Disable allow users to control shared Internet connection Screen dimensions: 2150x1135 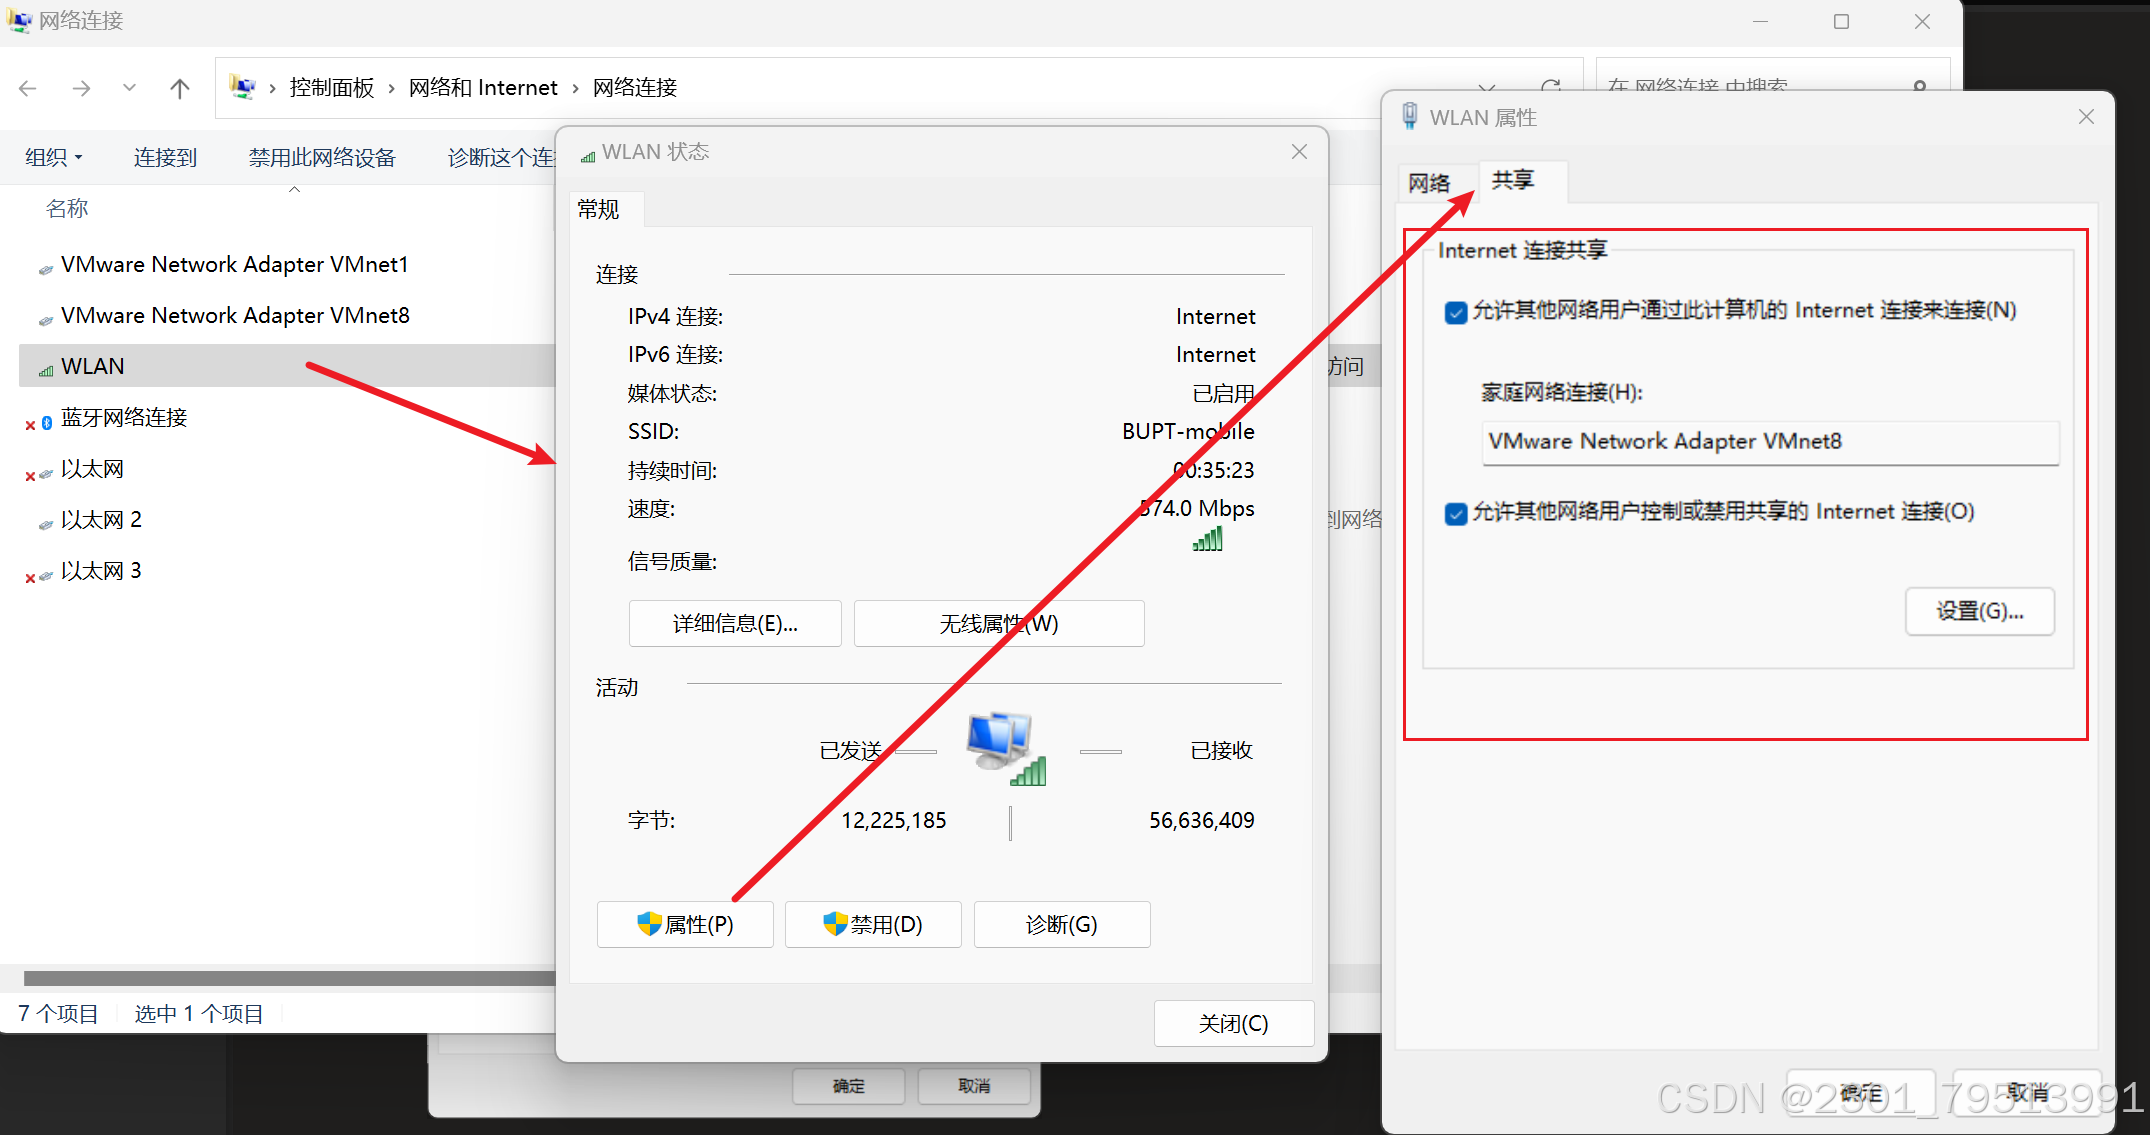coord(1457,513)
